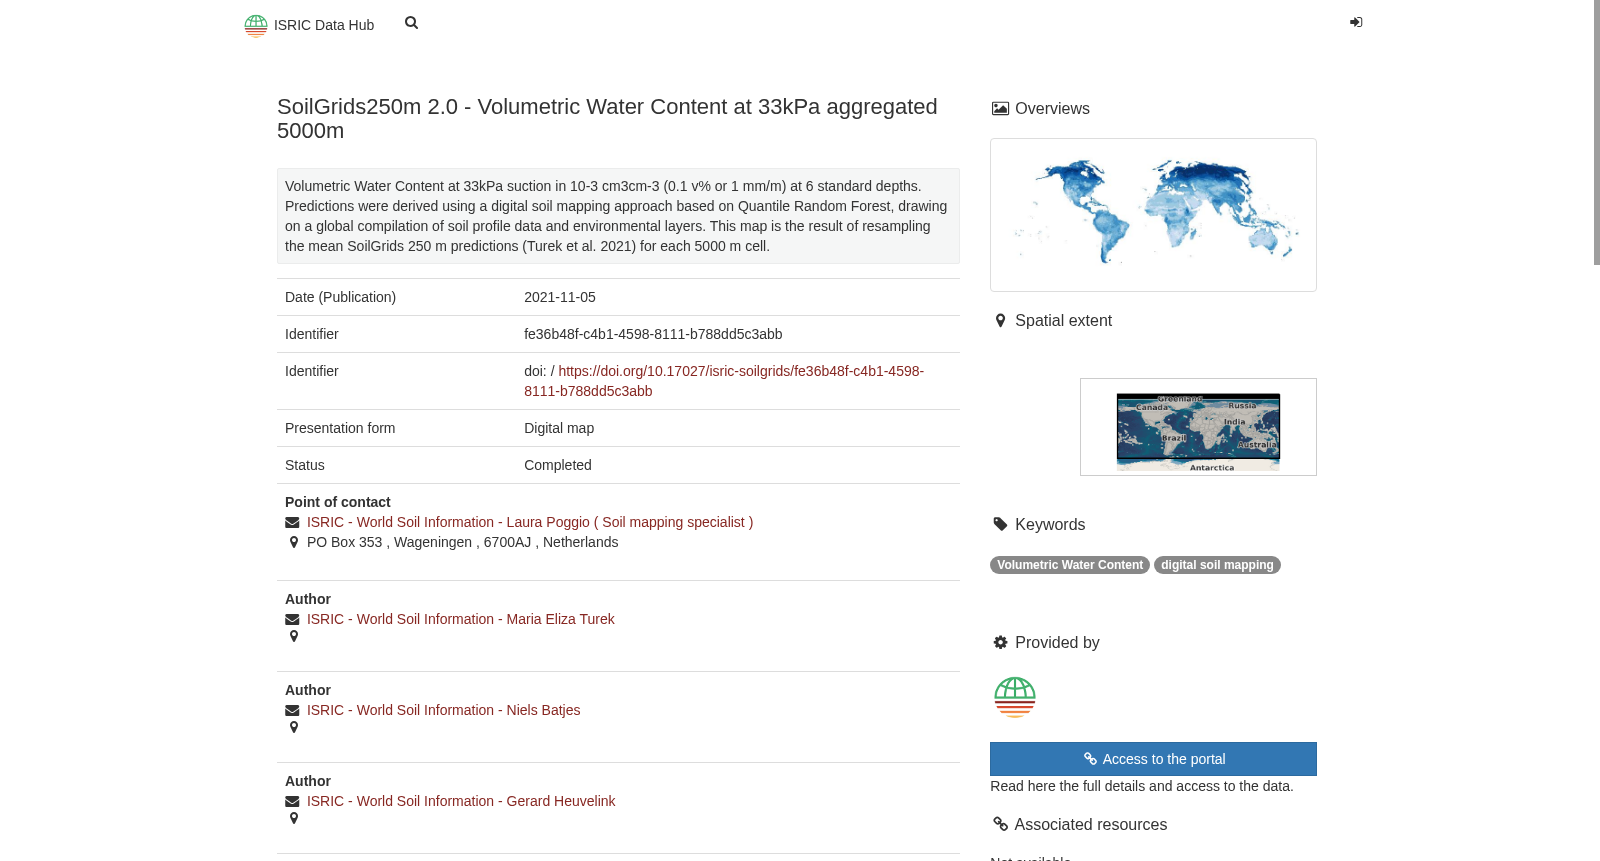Click the ISRIC provider globe logo
Screen dimensions: 1600x861
point(1015,697)
